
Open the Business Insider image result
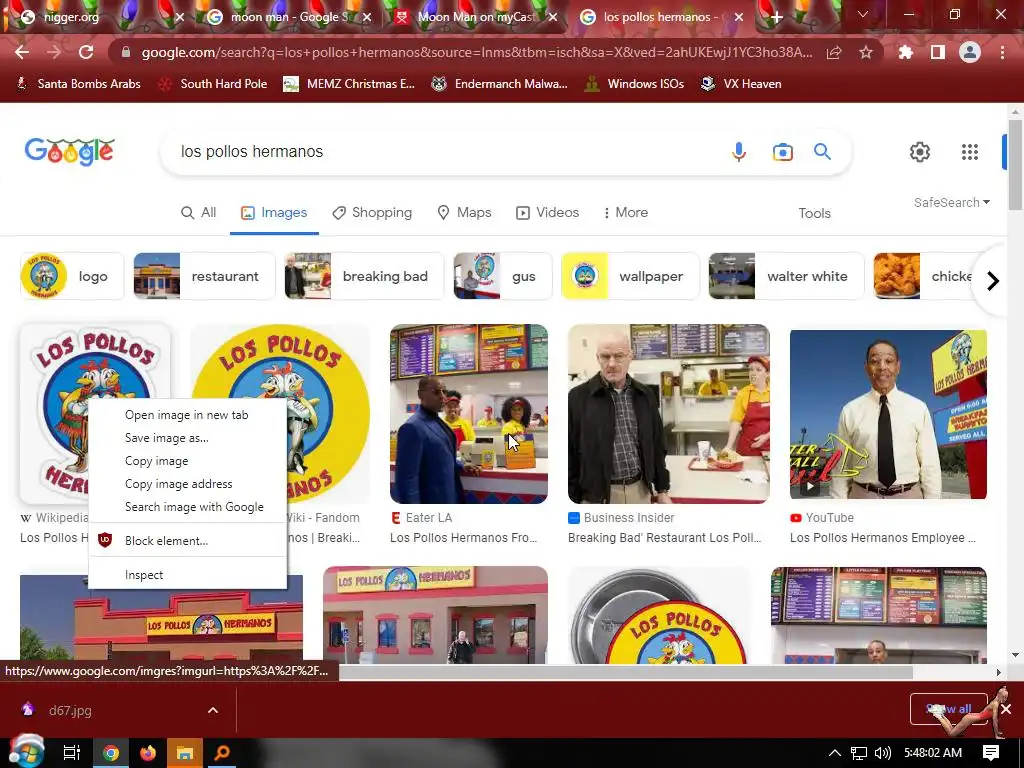(669, 413)
